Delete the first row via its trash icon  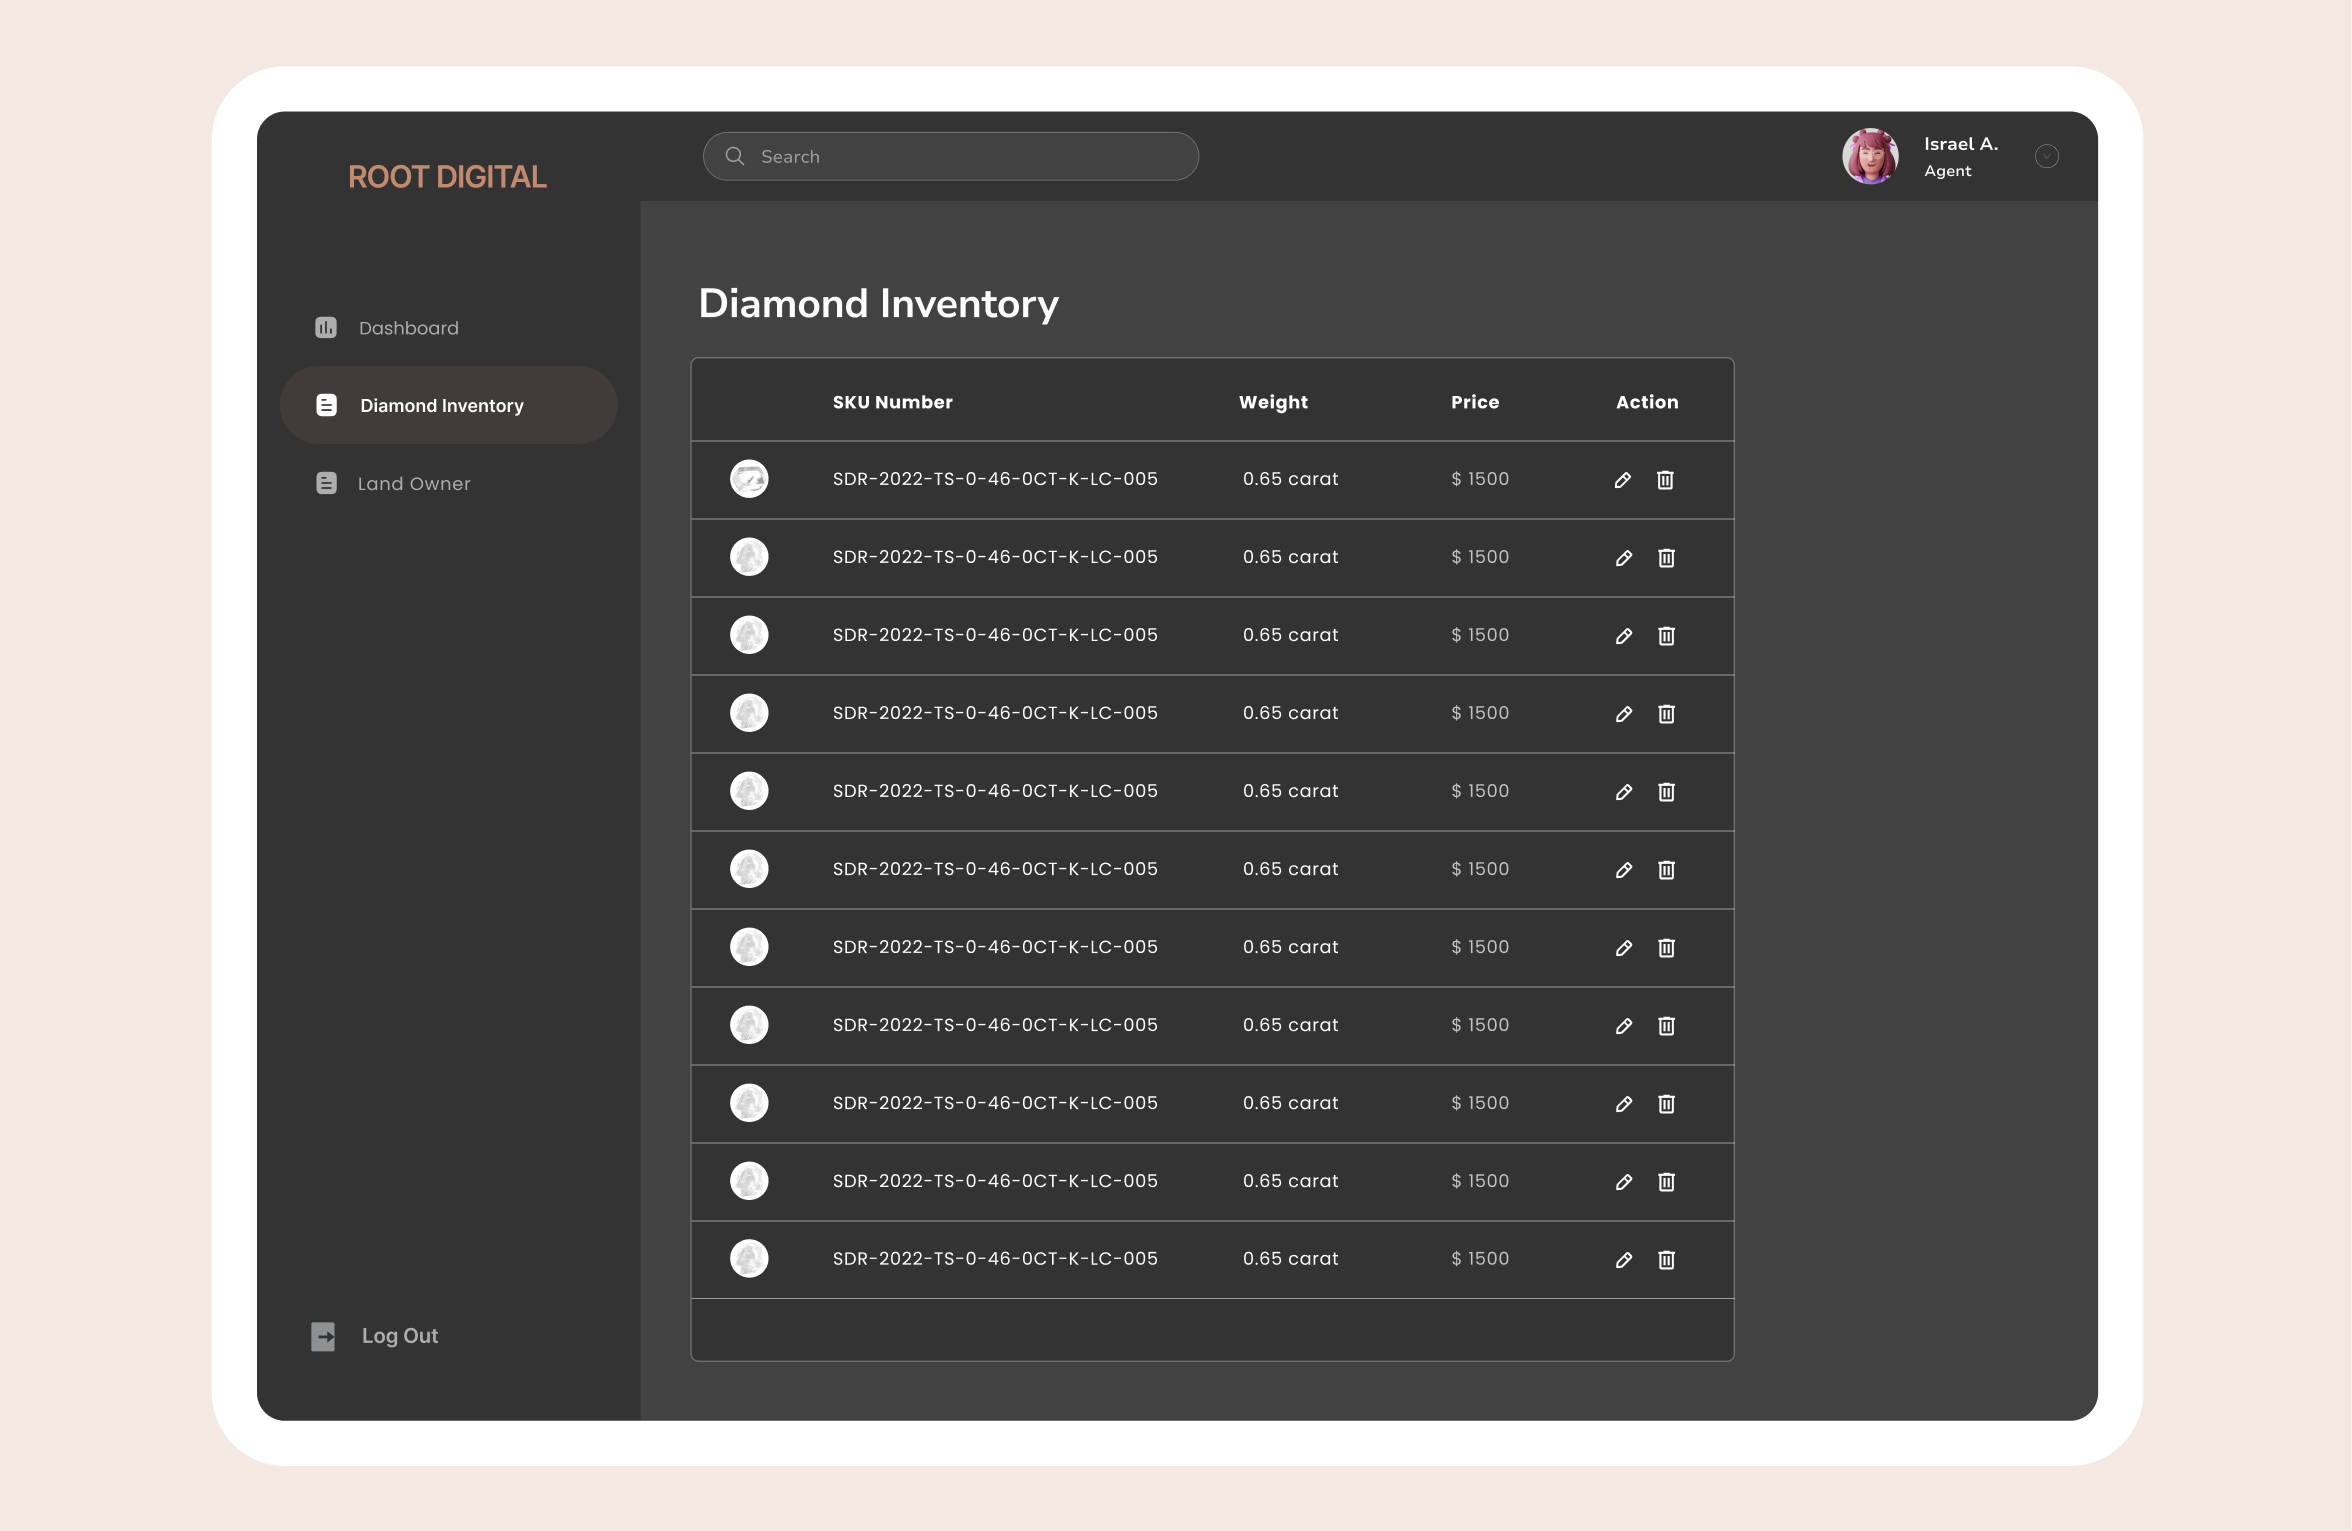click(x=1665, y=480)
